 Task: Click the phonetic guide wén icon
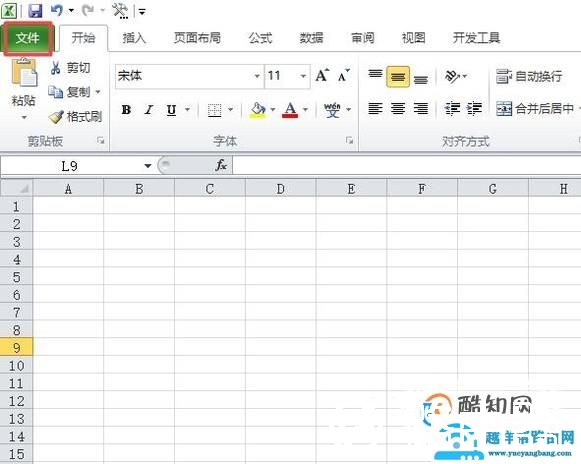coord(332,110)
